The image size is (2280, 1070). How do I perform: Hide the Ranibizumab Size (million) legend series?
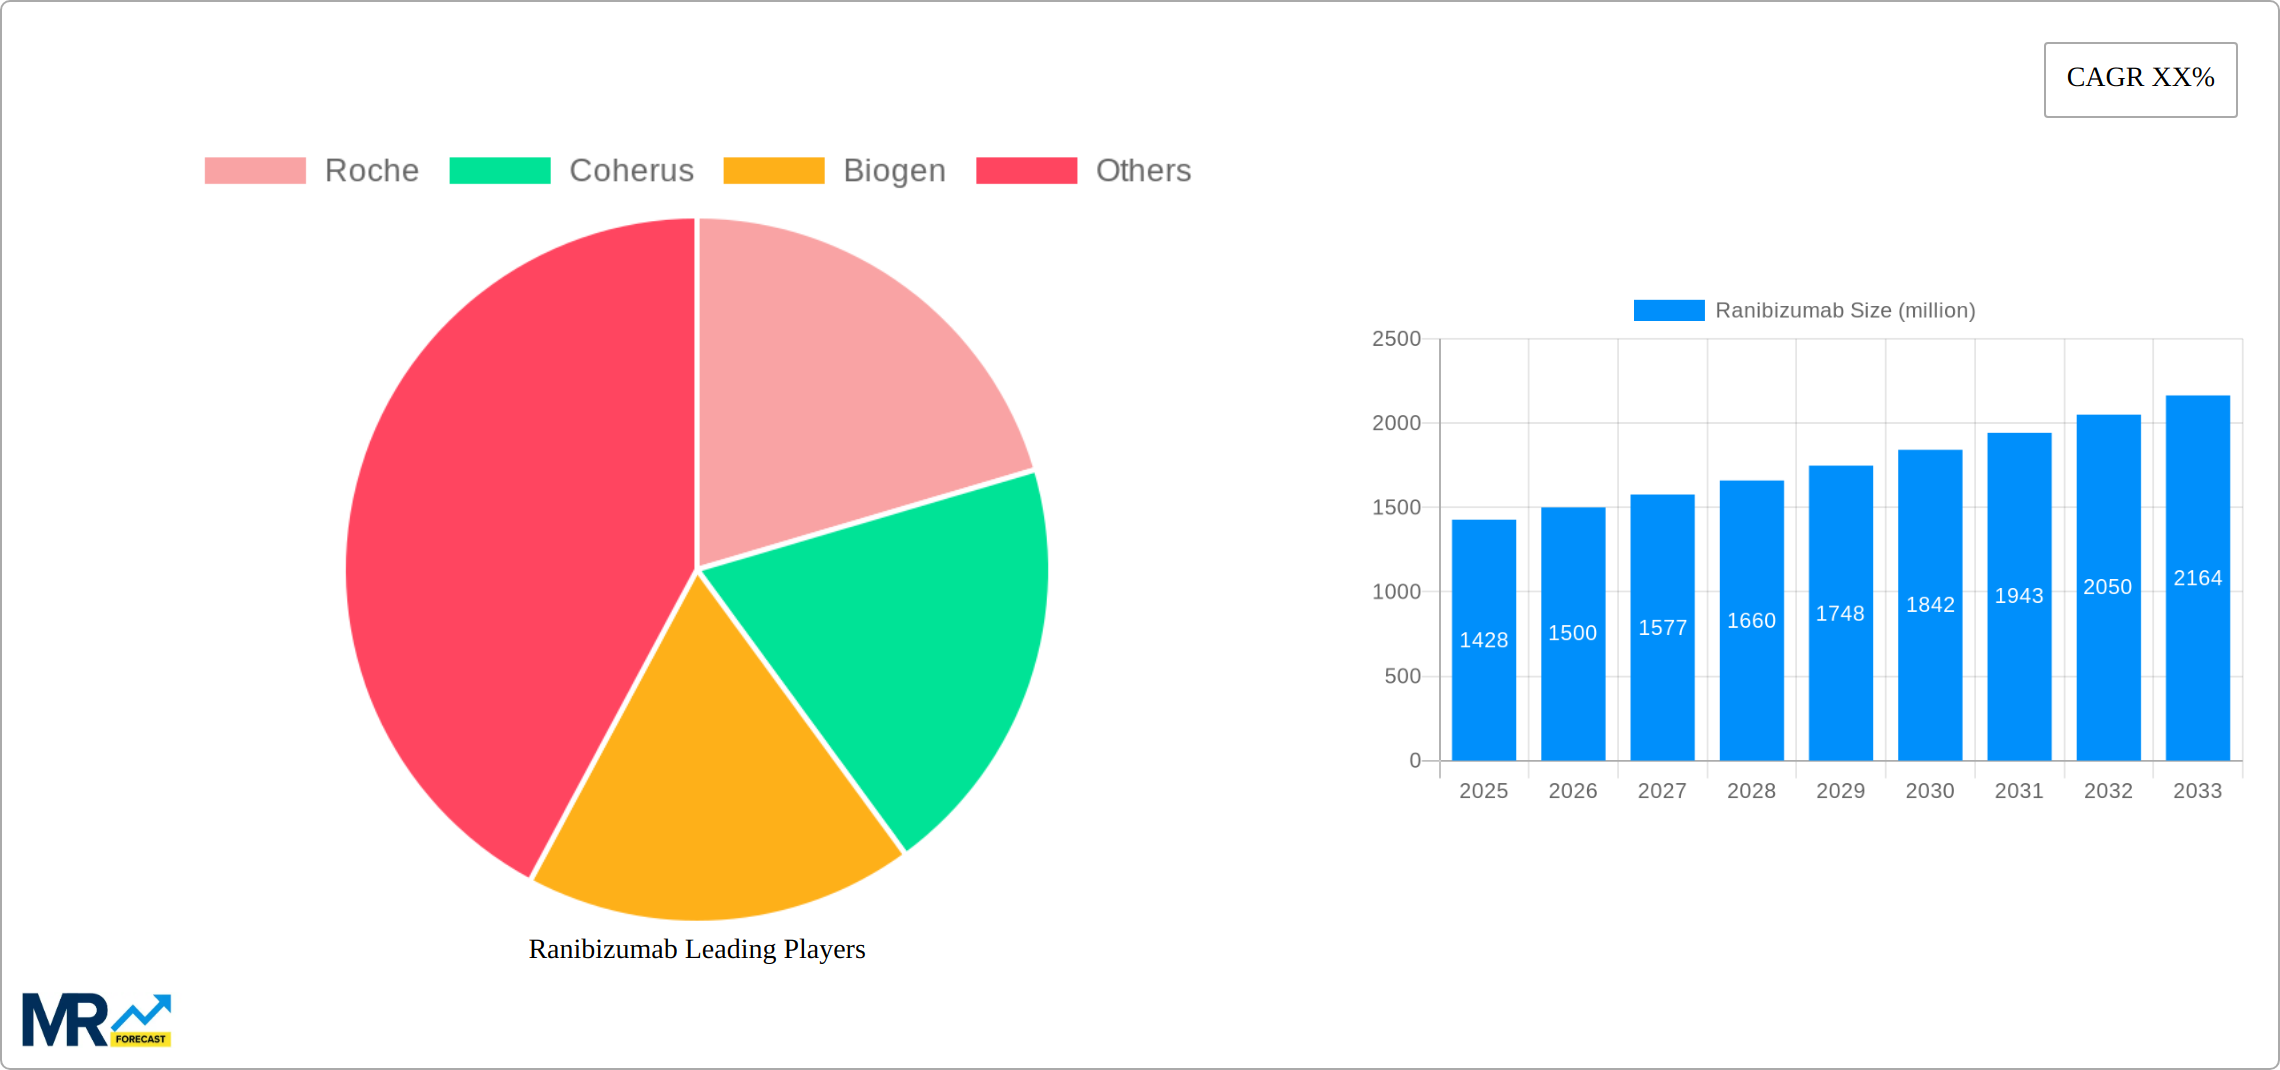click(1804, 310)
